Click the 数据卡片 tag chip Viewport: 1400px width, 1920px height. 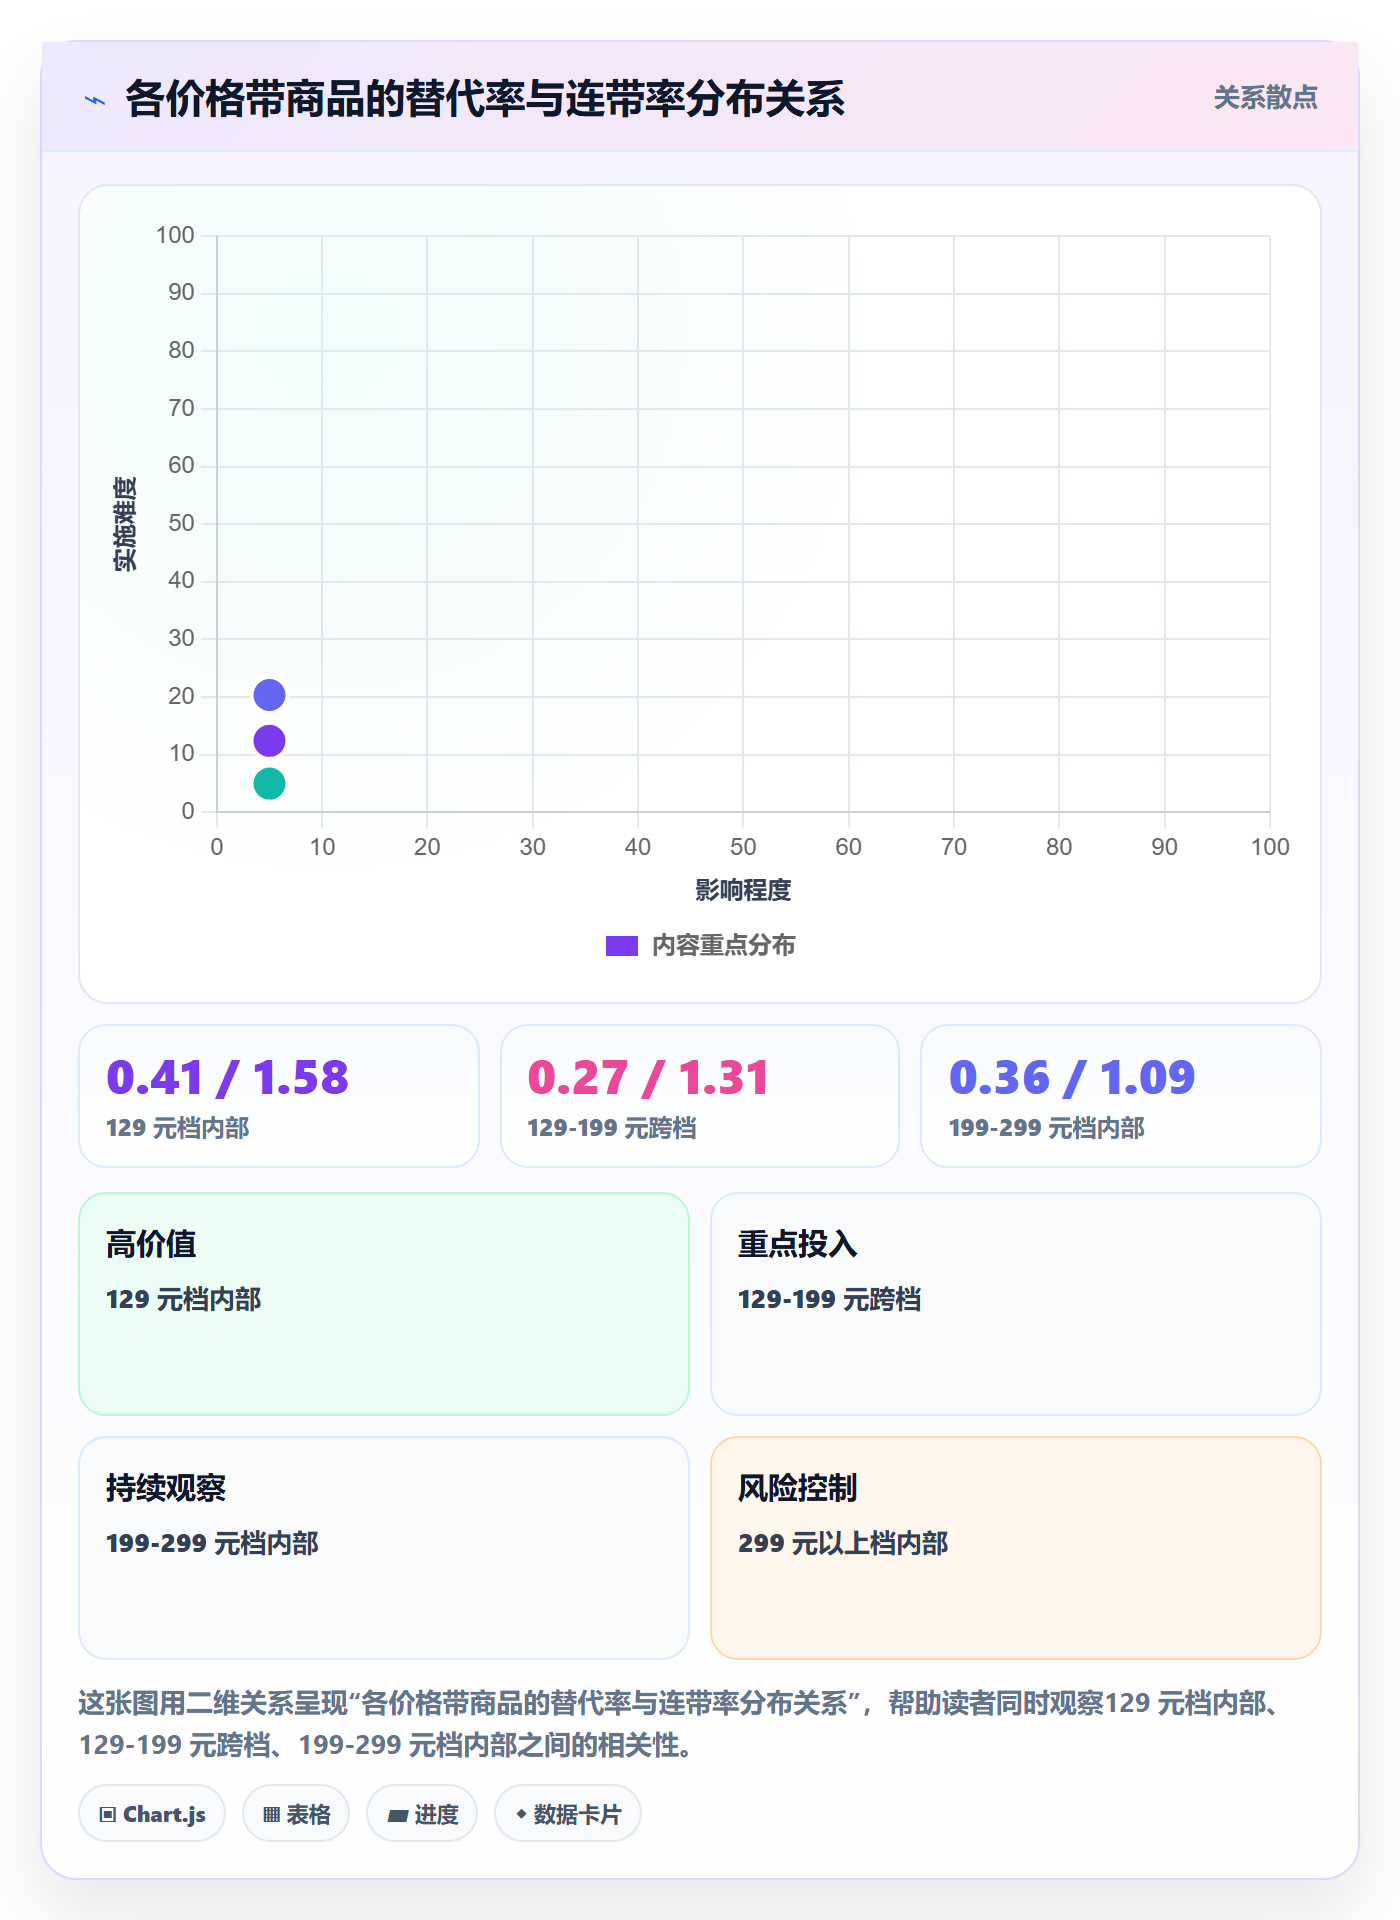click(x=568, y=1814)
